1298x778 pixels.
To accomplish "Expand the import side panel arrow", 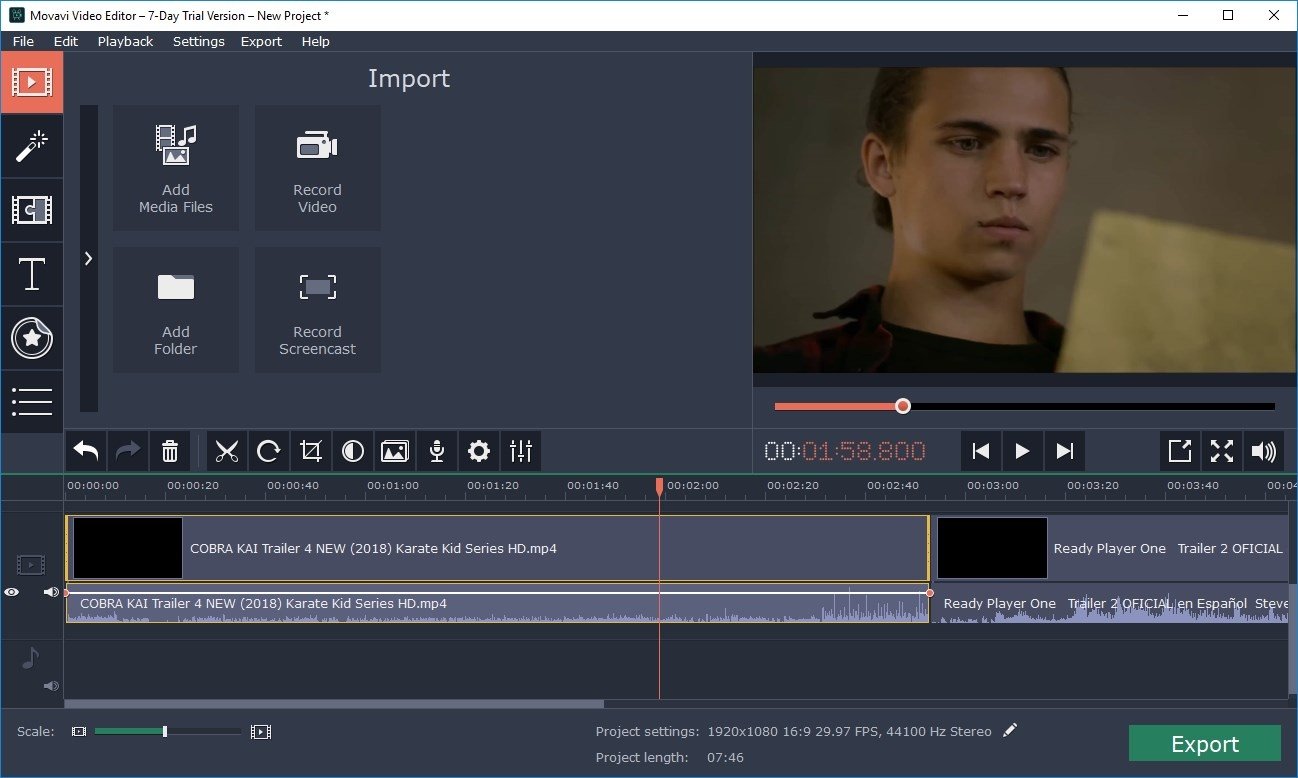I will point(88,258).
